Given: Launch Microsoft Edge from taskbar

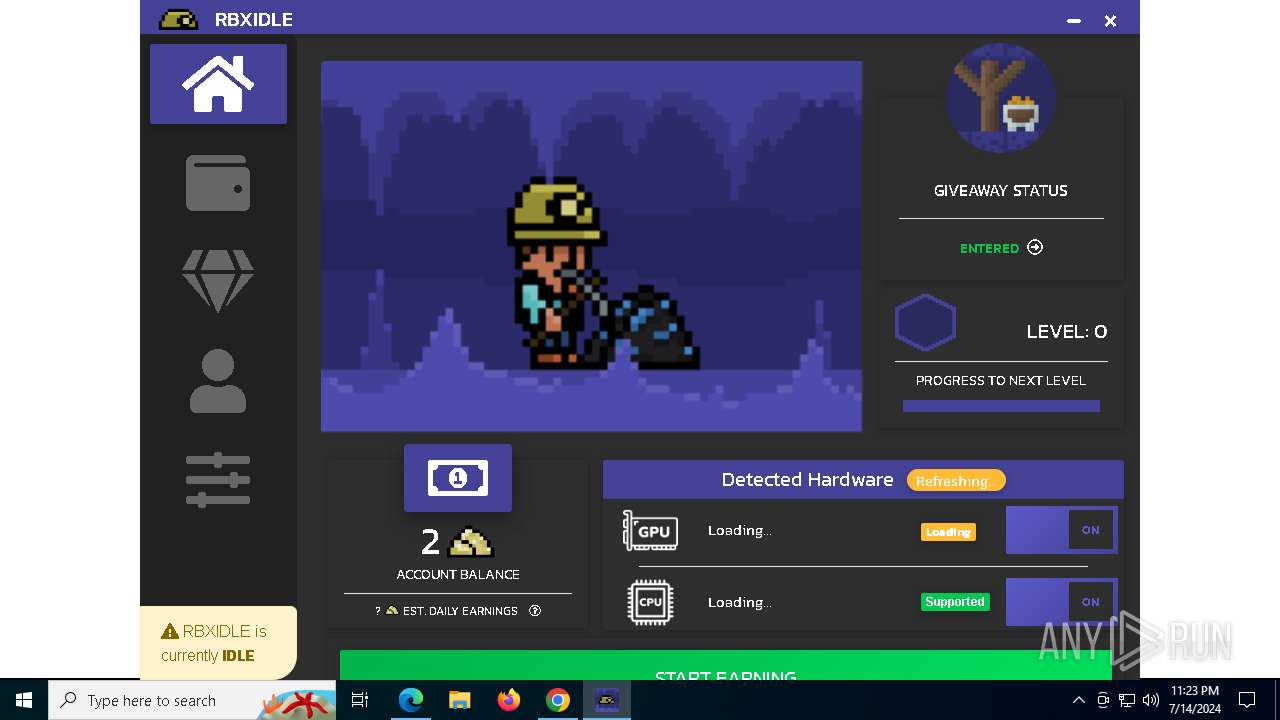Looking at the screenshot, I should pyautogui.click(x=410, y=700).
